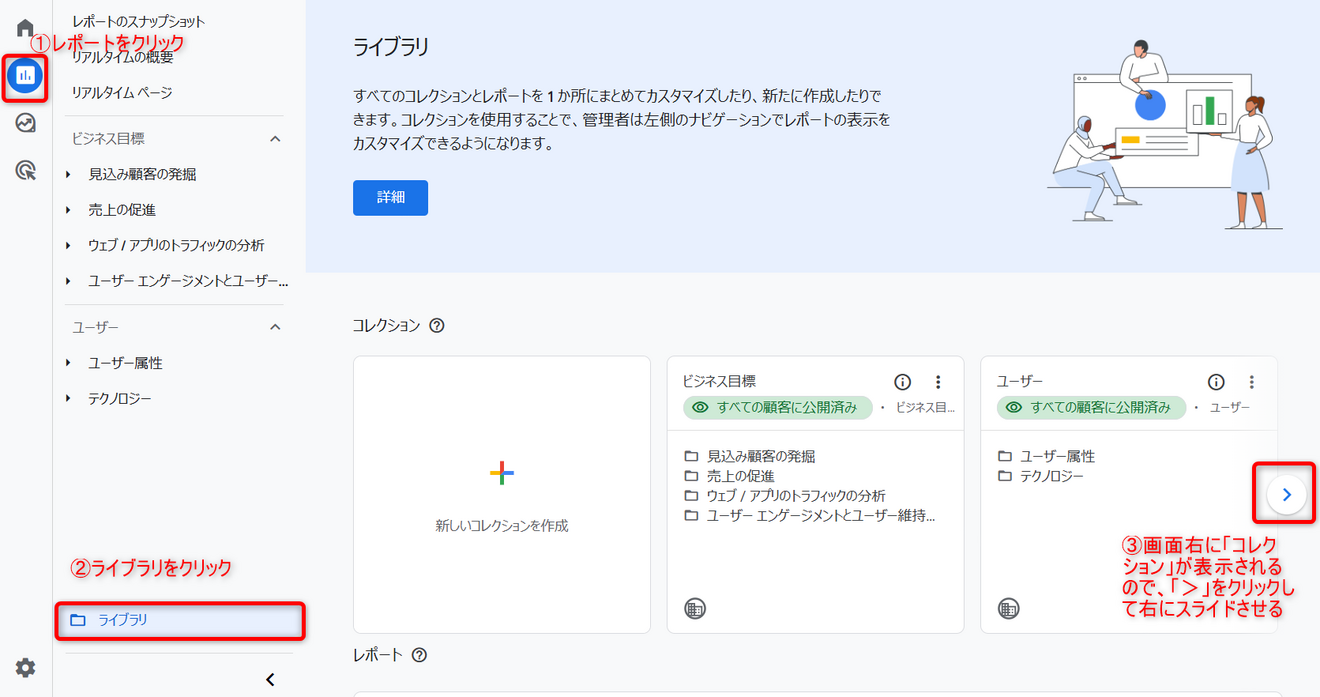Click ユーザー エンゲージメントとユーザー維持 in ビジネス目標 card
1320x697 pixels.
click(x=820, y=516)
